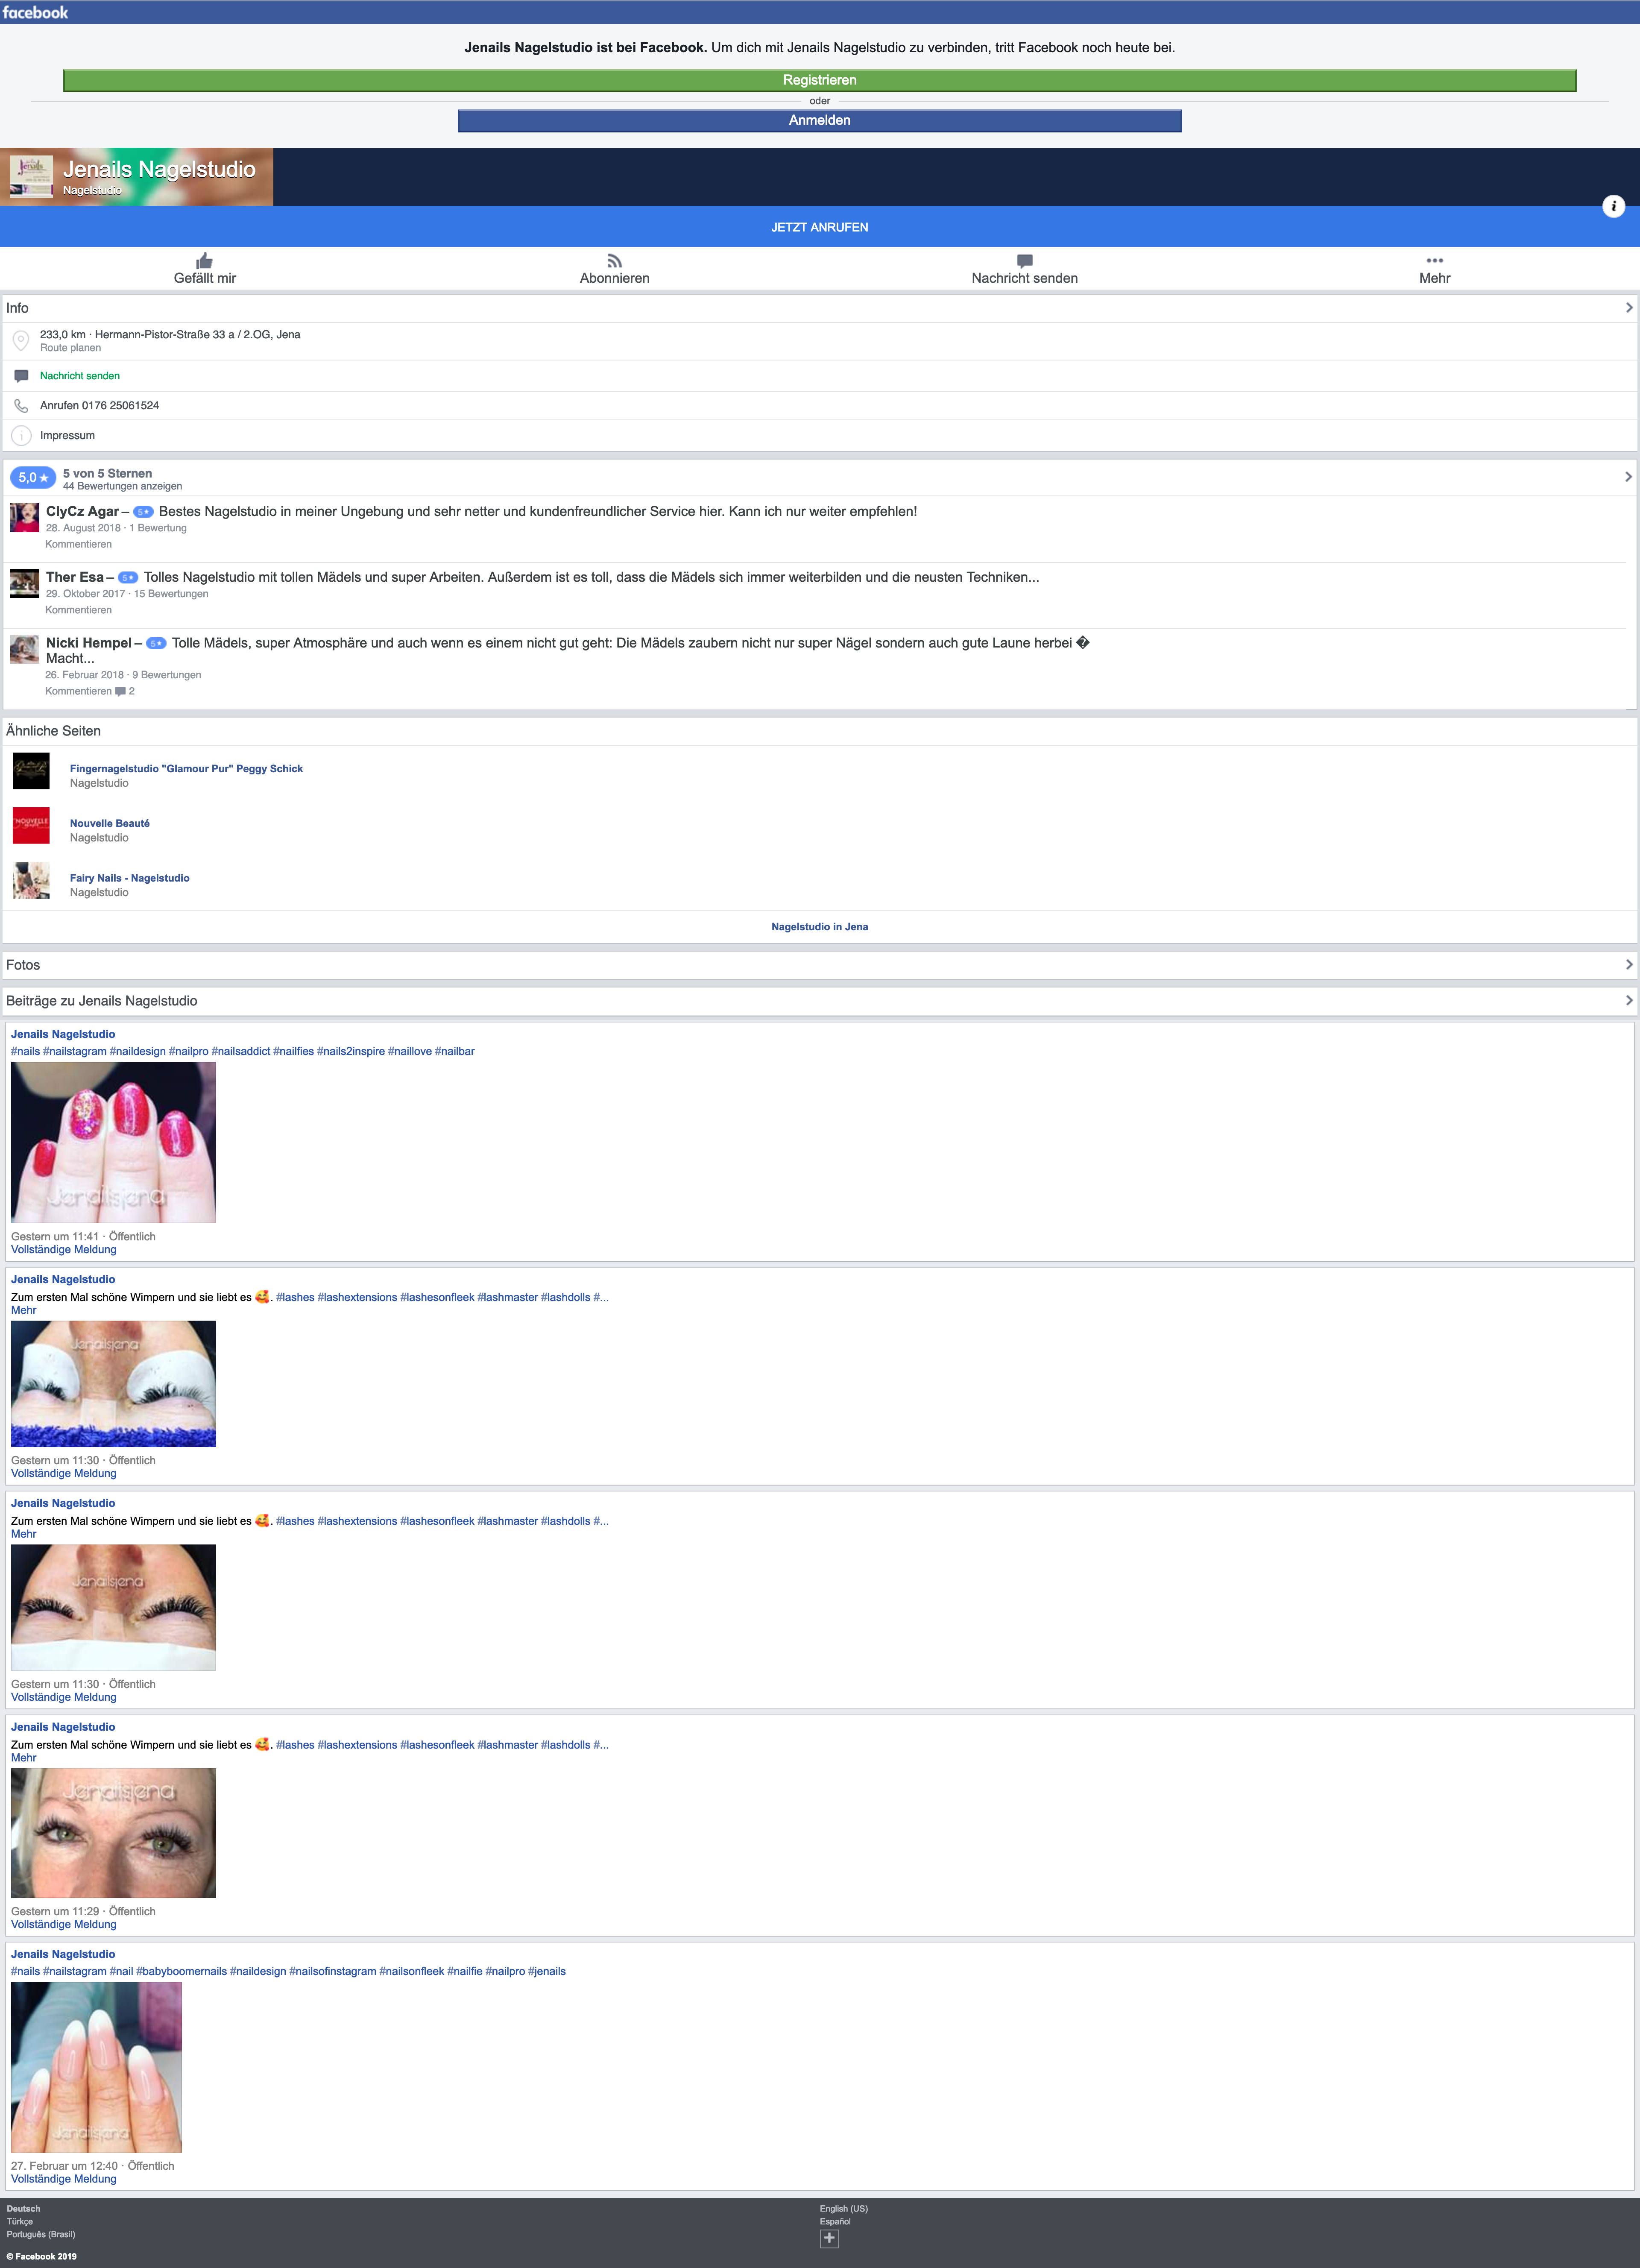Click the round info icon on cover
This screenshot has width=1640, height=2268.
(1613, 206)
